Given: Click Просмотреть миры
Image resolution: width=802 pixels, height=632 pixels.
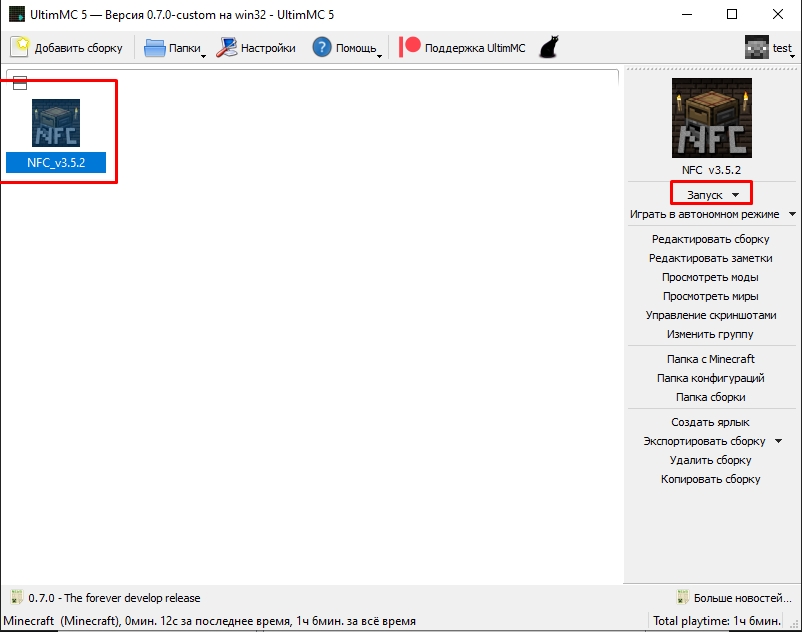Looking at the screenshot, I should pos(710,296).
